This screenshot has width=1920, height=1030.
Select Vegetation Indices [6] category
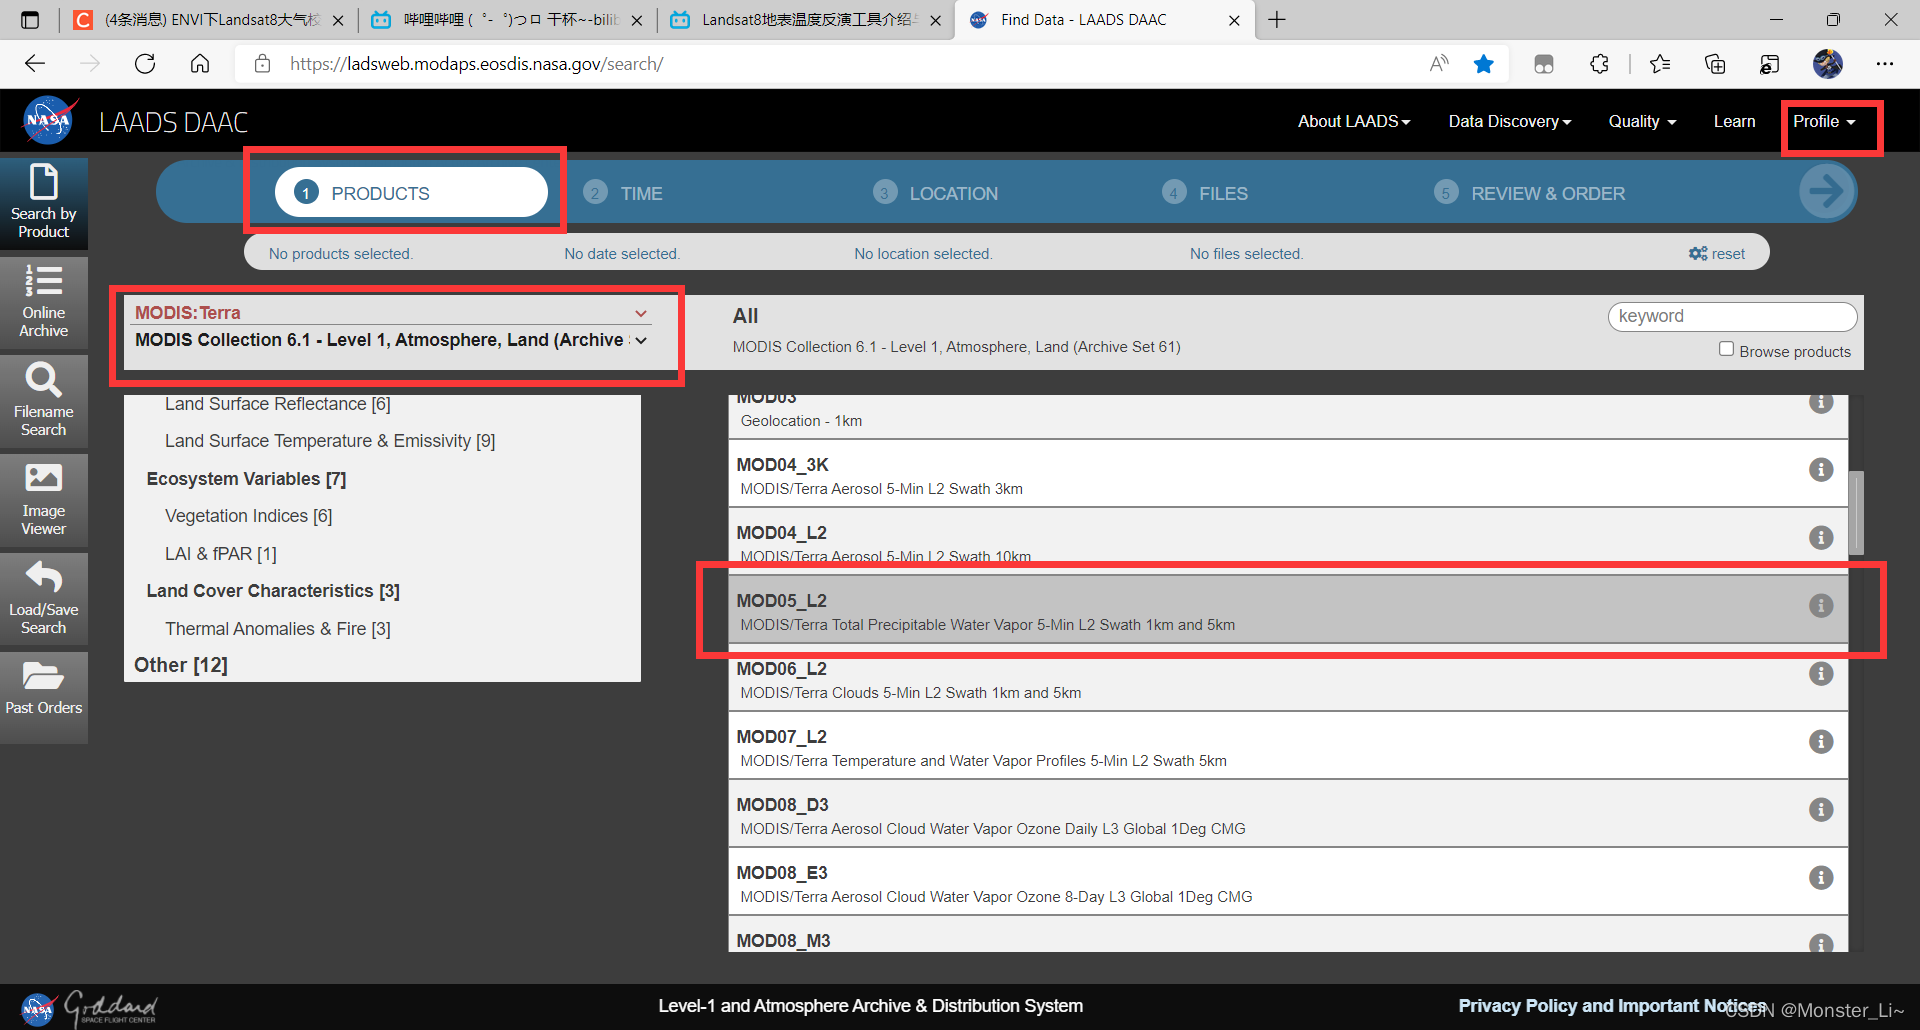(248, 516)
